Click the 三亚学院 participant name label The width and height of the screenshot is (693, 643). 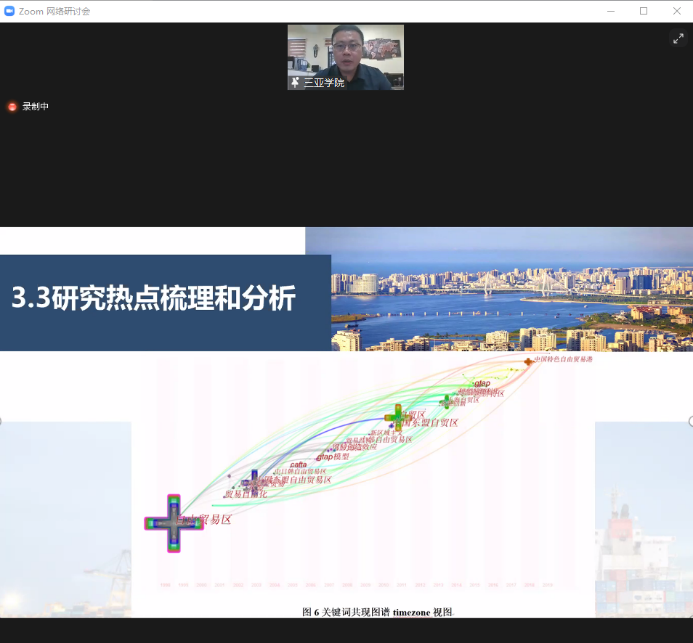coord(324,83)
